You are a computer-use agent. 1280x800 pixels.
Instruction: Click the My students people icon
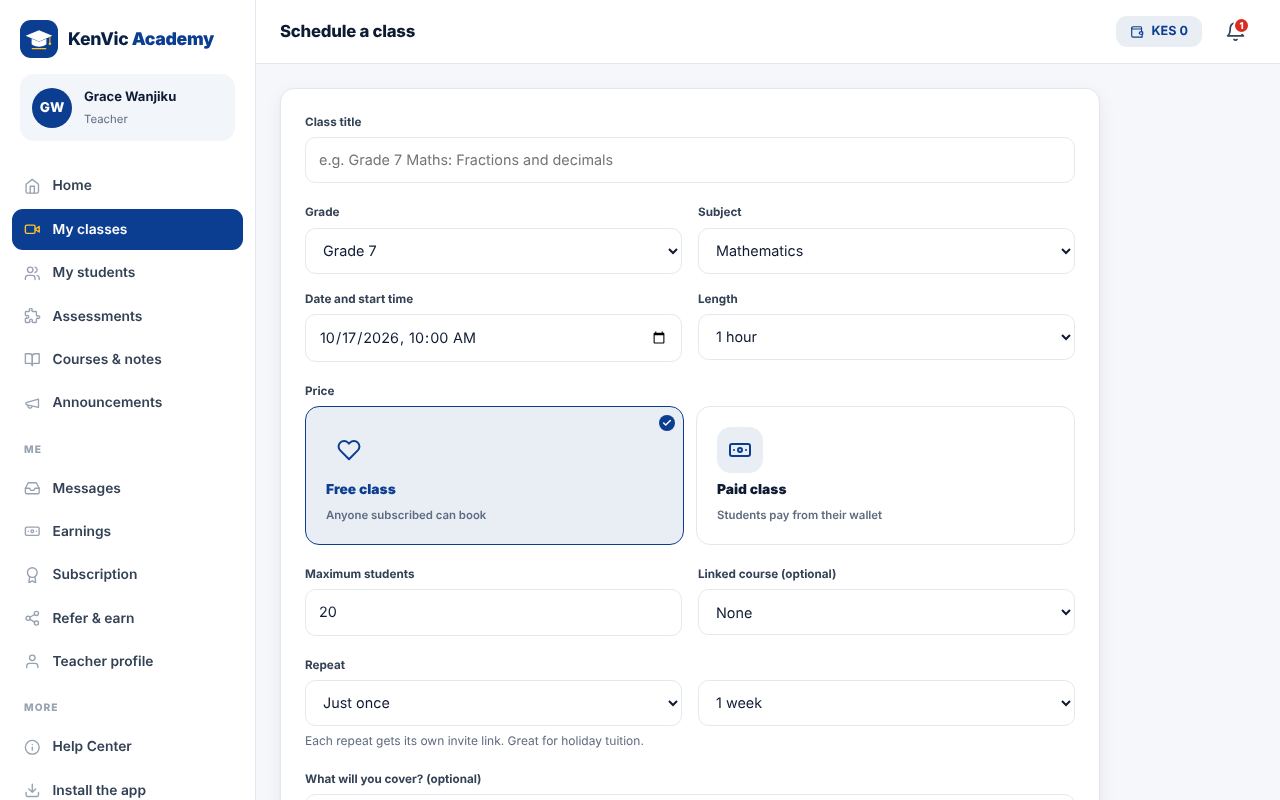pos(32,272)
